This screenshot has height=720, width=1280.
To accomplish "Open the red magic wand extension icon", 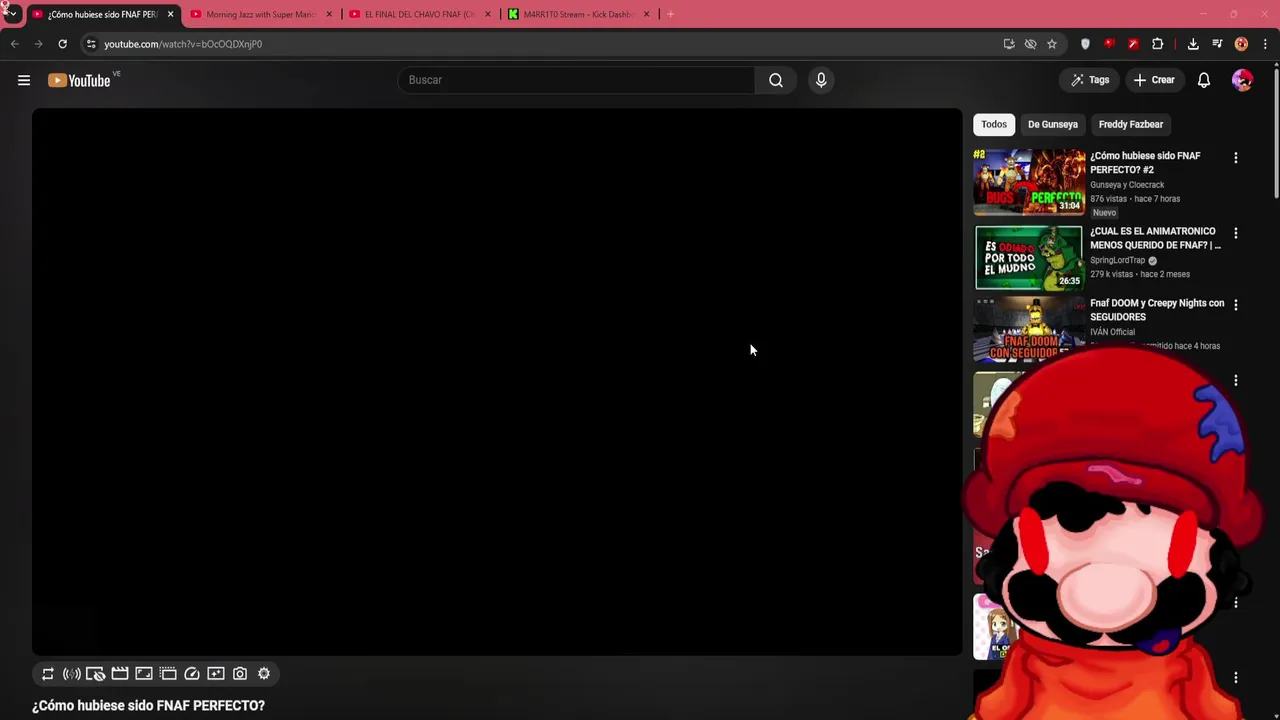I will 1133,44.
